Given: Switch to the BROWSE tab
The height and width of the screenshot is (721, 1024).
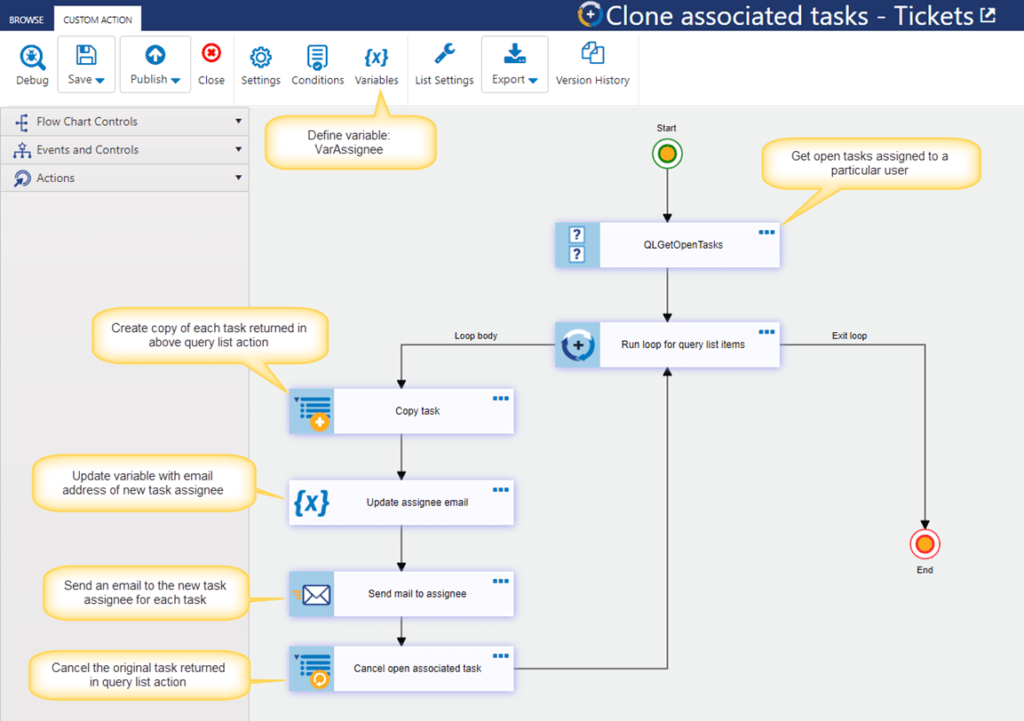Looking at the screenshot, I should 27,20.
